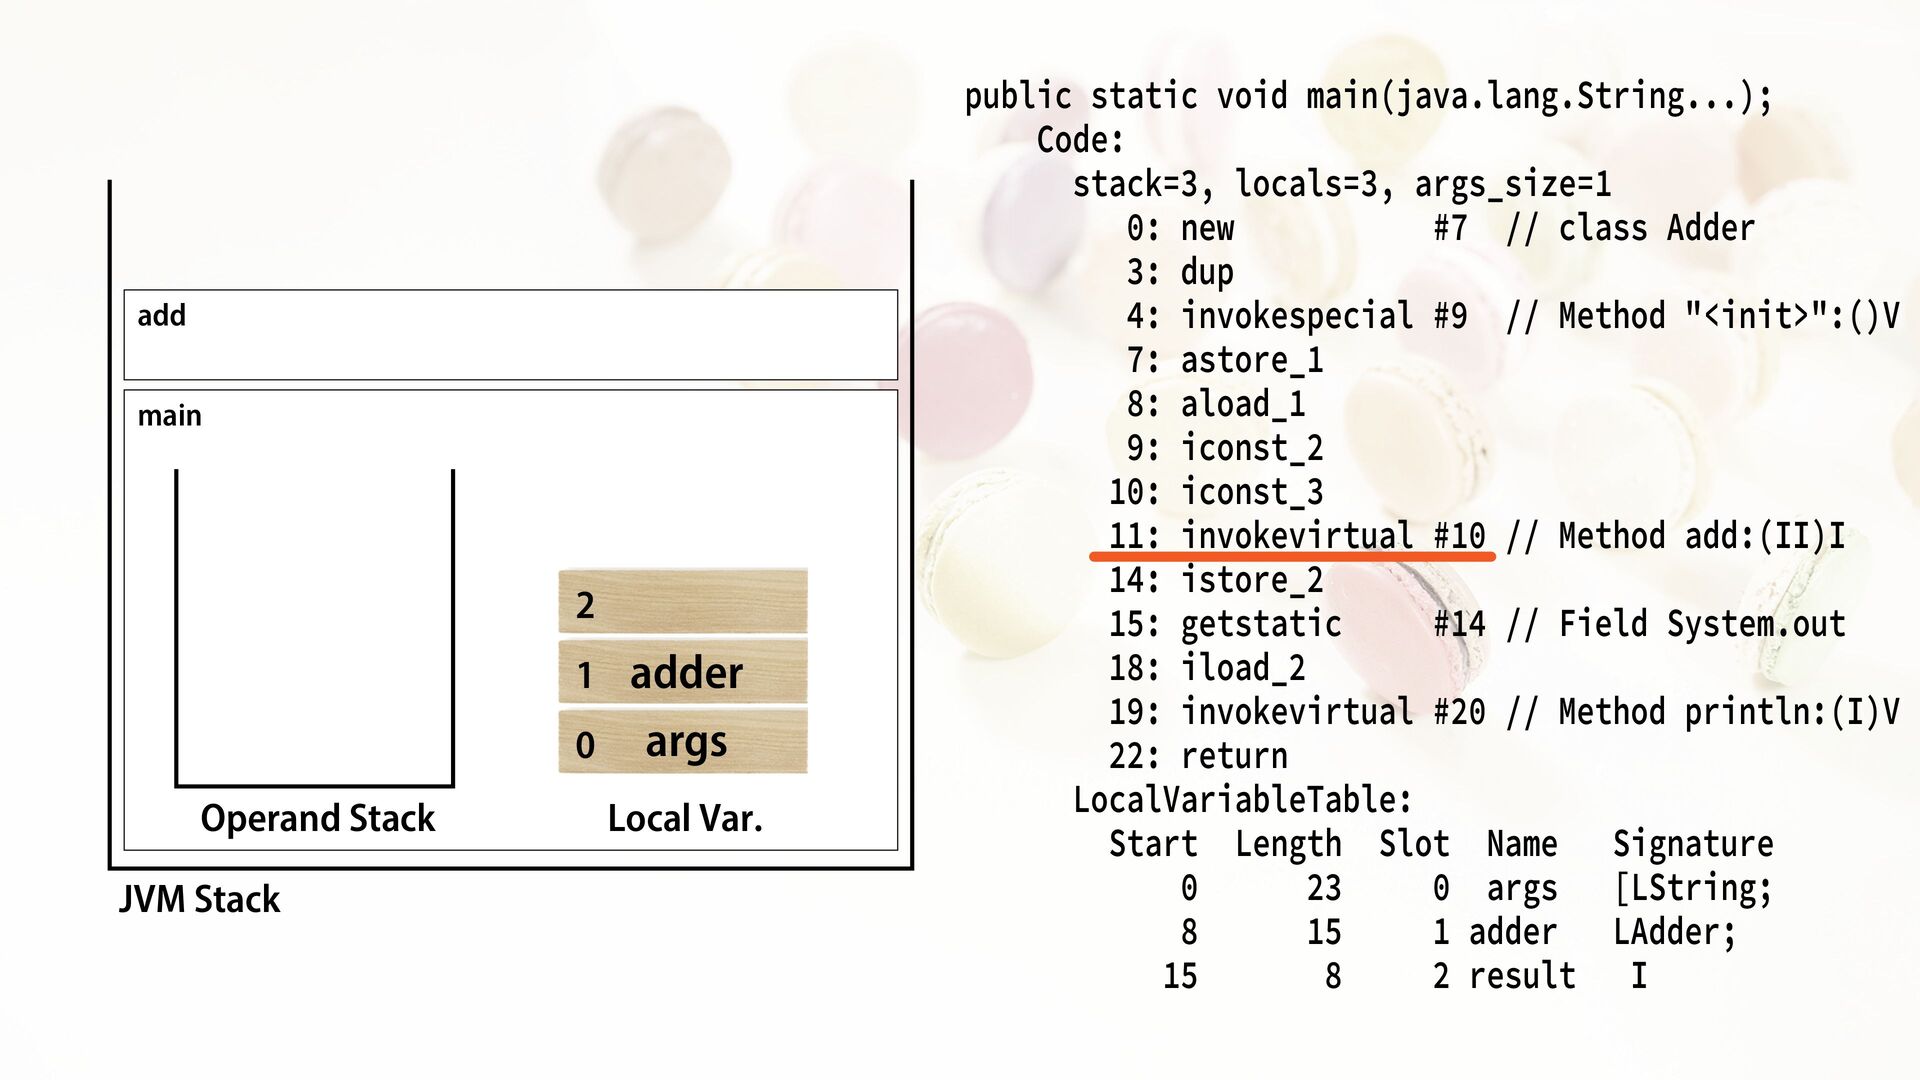The image size is (1920, 1080).
Task: Click the '18: iload_2' instruction
Action: (x=1206, y=669)
